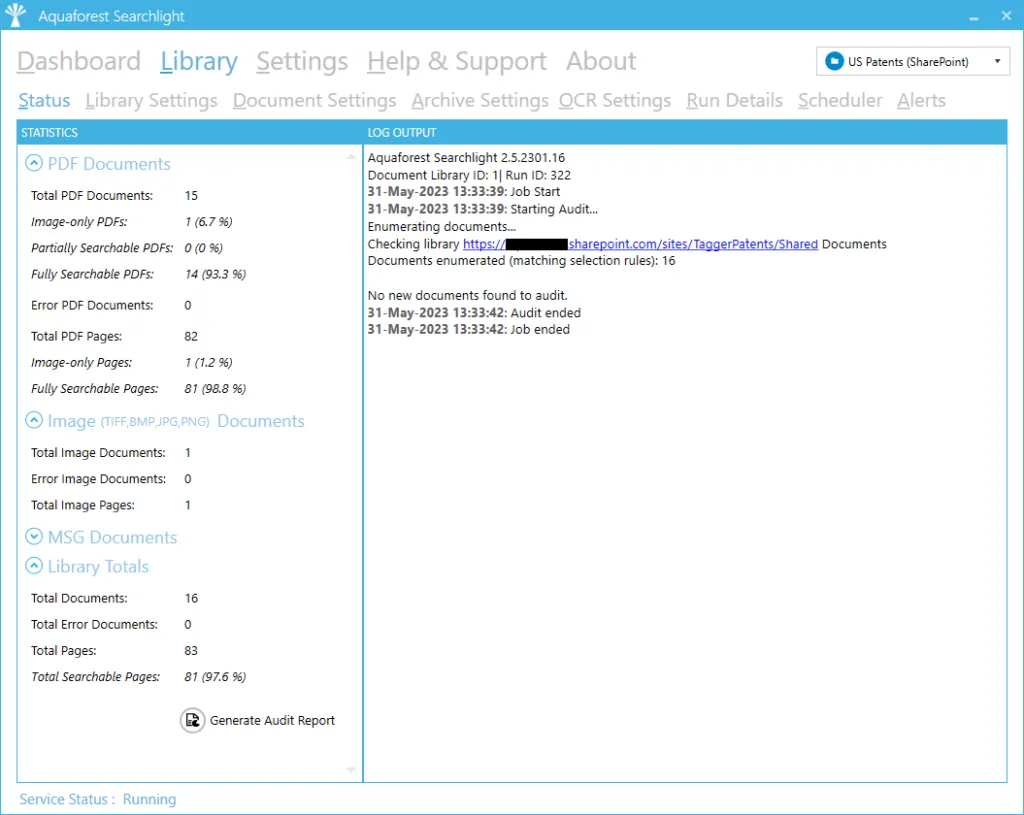The width and height of the screenshot is (1024, 815).
Task: Click the Aquaforest logo icon in title bar
Action: coord(16,16)
